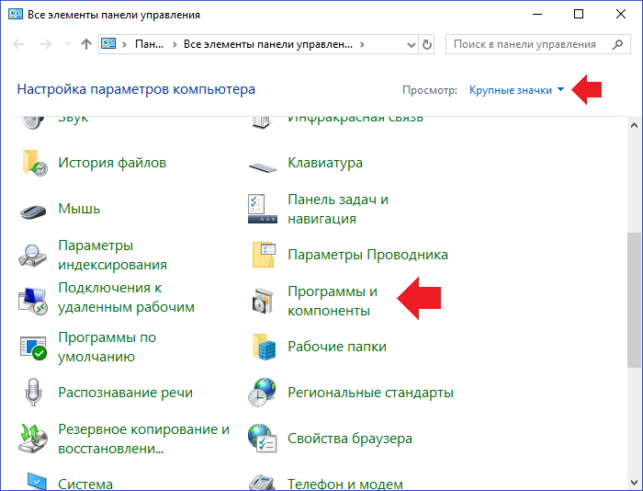Open the Клавиатура link
Image resolution: width=643 pixels, height=491 pixels.
pos(325,163)
